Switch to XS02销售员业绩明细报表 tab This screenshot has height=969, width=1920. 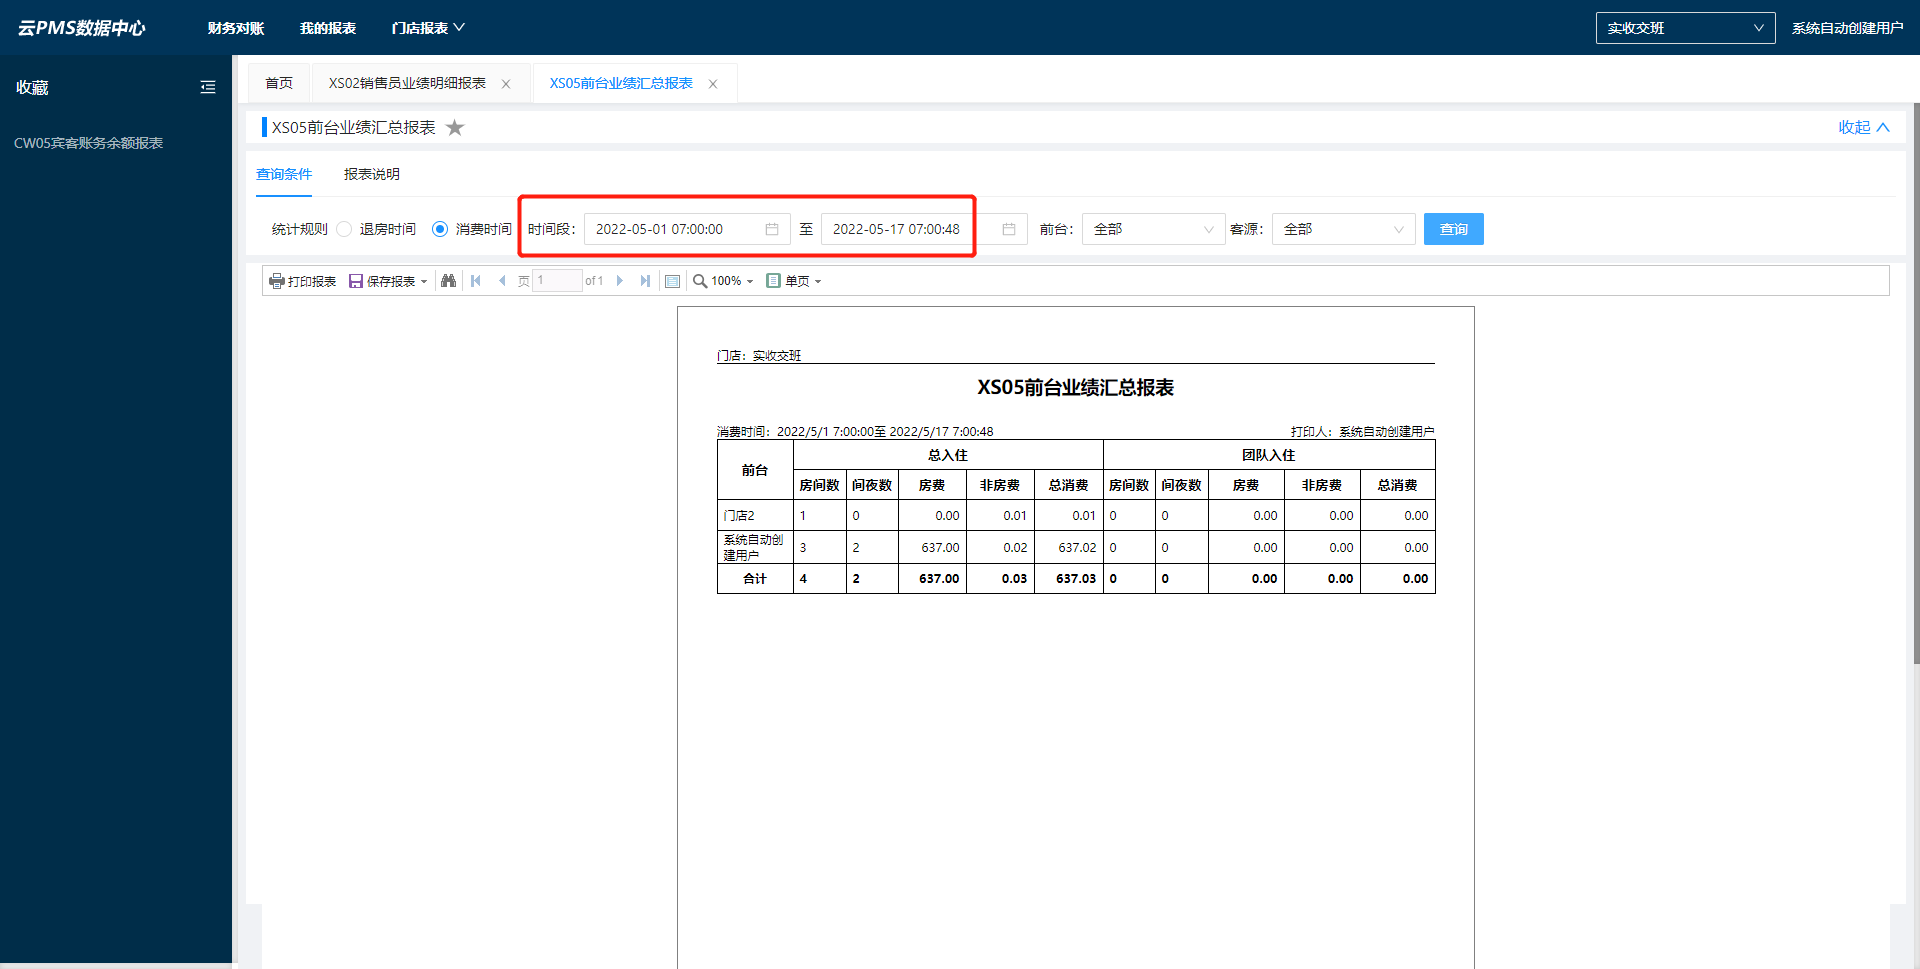(x=407, y=83)
